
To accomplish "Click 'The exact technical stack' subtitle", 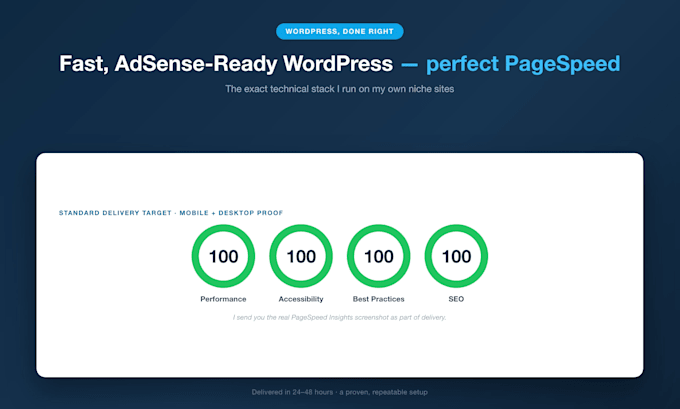I will click(340, 89).
